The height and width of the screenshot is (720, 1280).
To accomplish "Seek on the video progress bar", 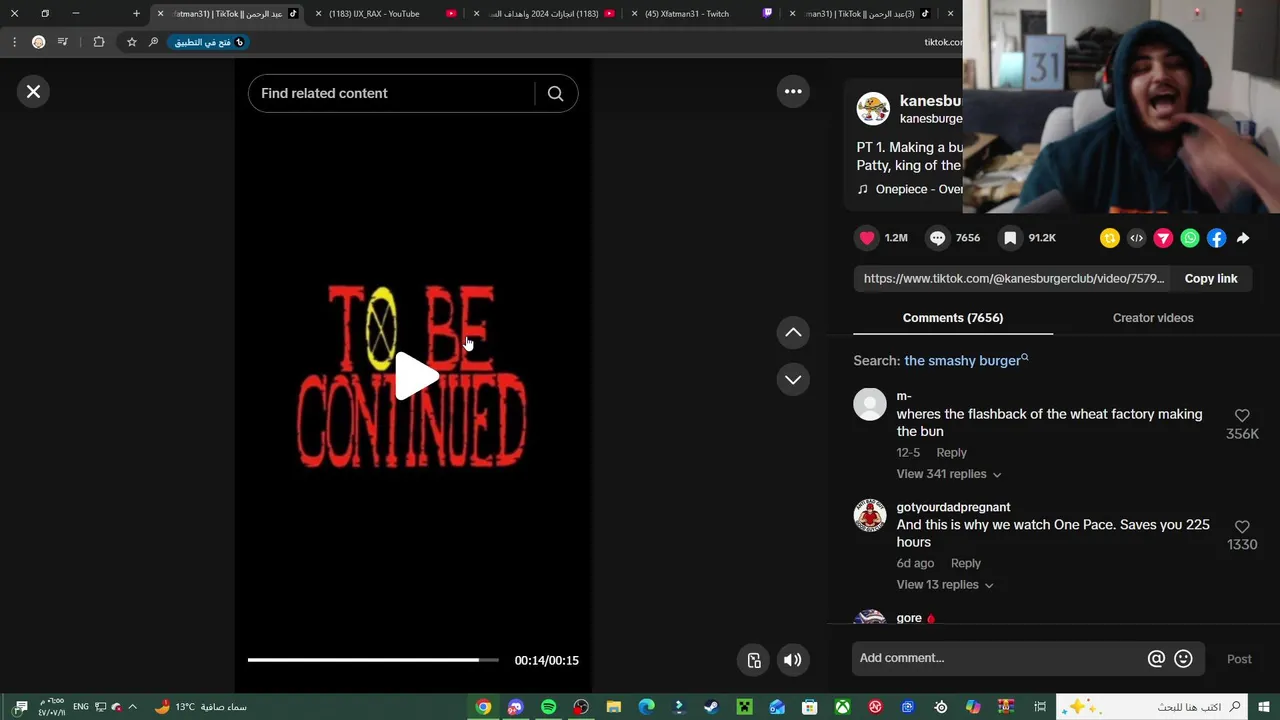I will 373,660.
